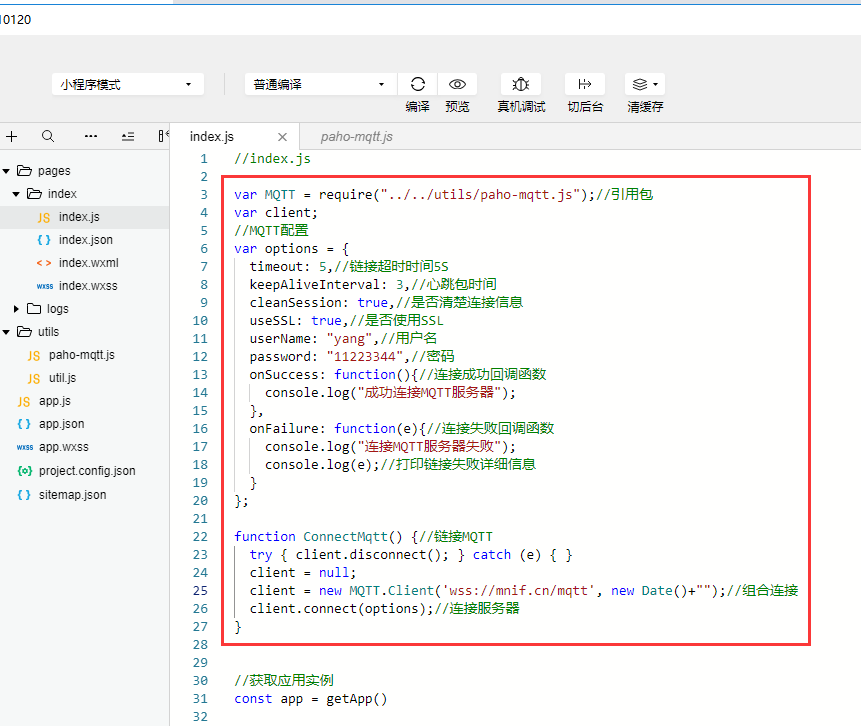Click the //index.js comment on line 1
This screenshot has height=726, width=861.
[272, 159]
